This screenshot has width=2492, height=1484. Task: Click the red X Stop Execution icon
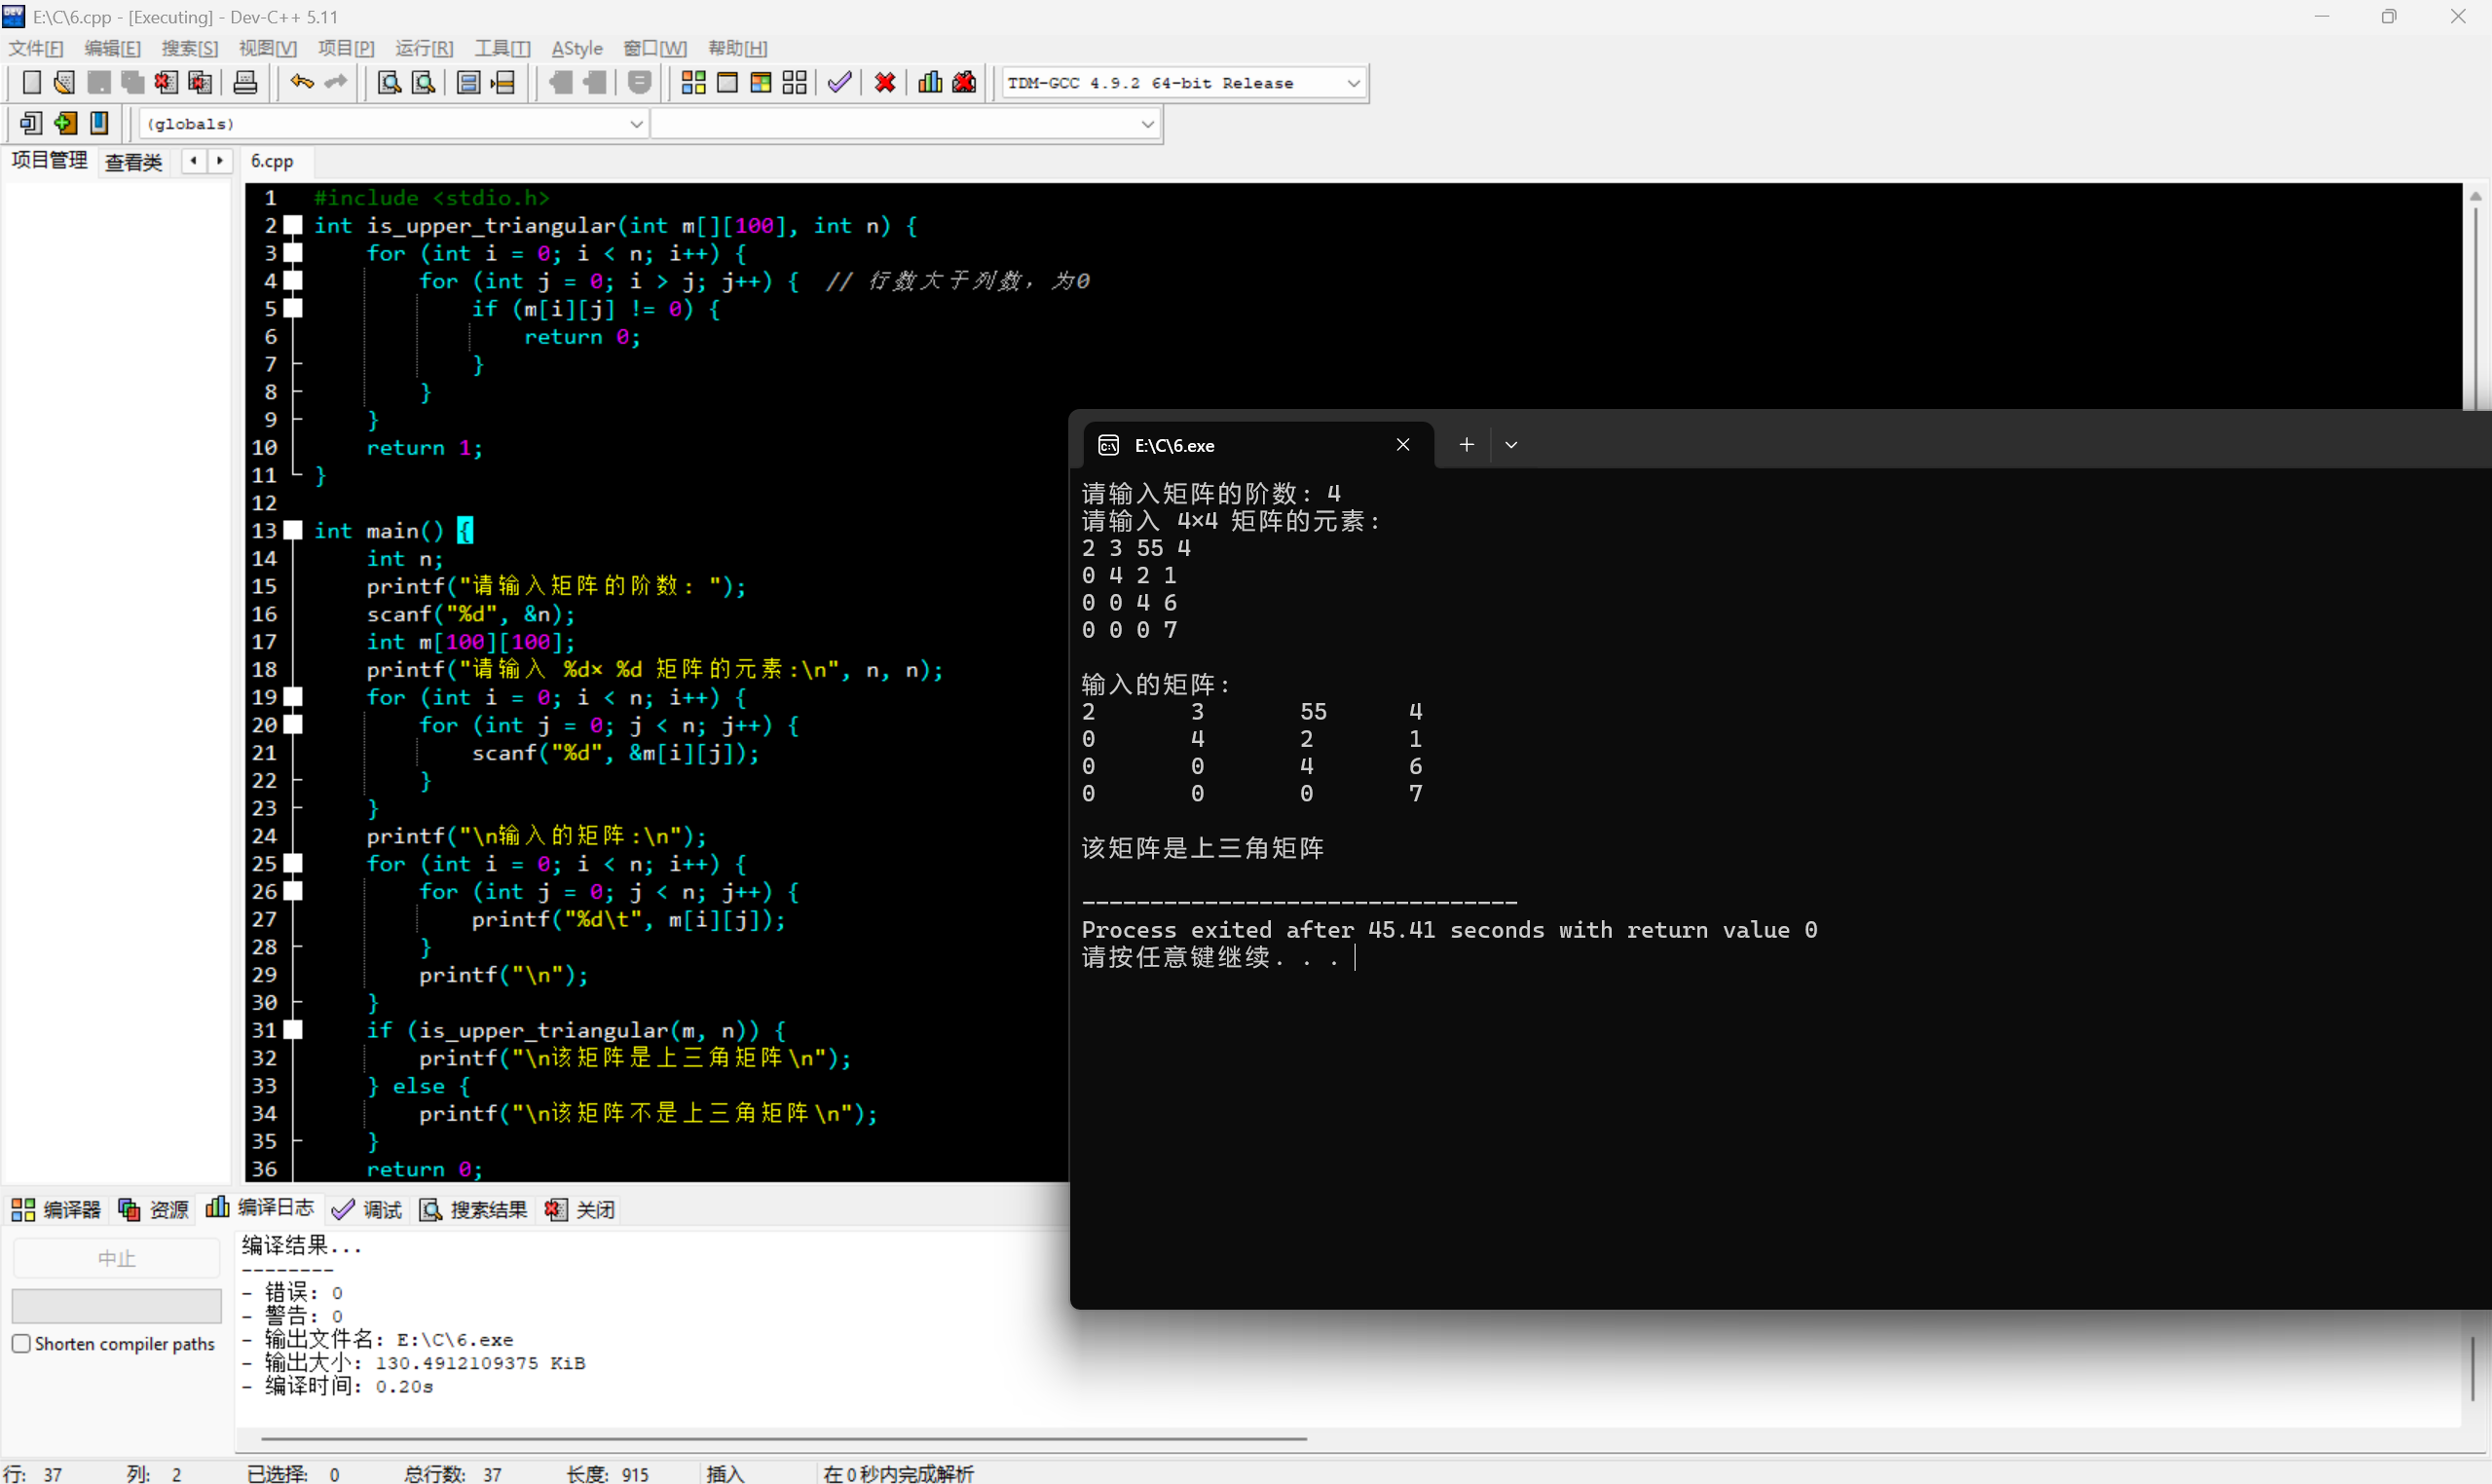click(x=884, y=83)
